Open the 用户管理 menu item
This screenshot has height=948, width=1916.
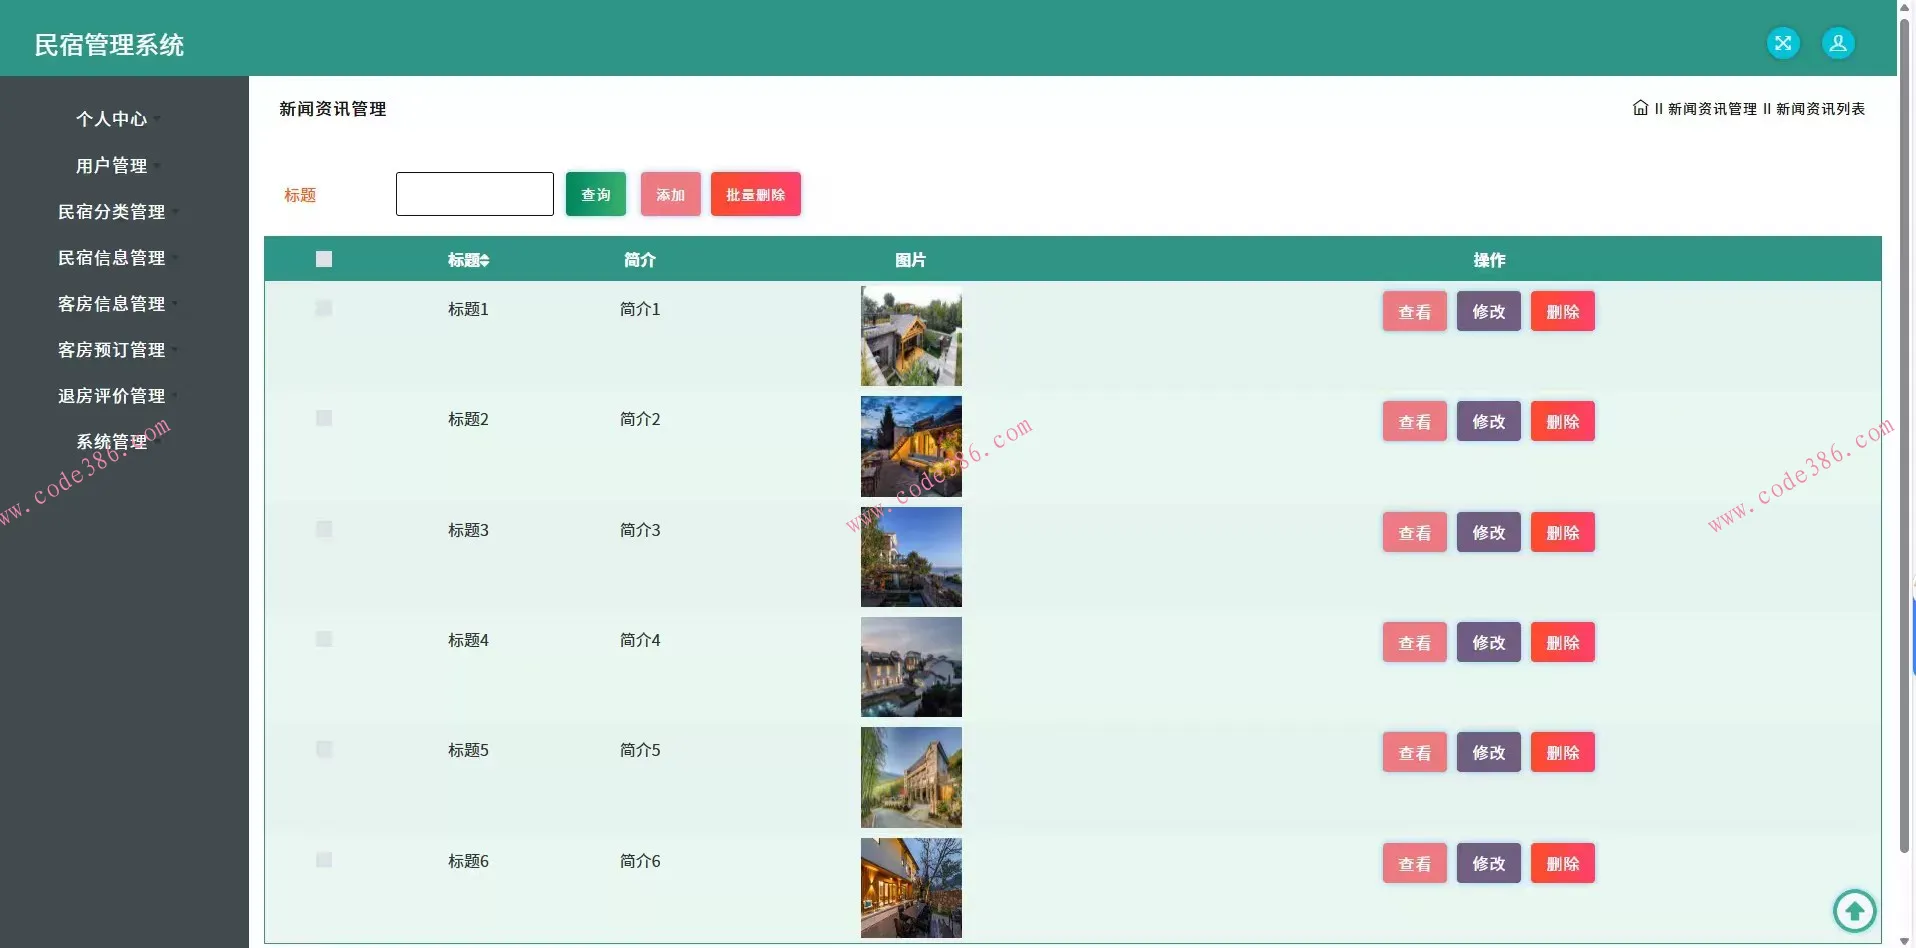[x=112, y=166]
